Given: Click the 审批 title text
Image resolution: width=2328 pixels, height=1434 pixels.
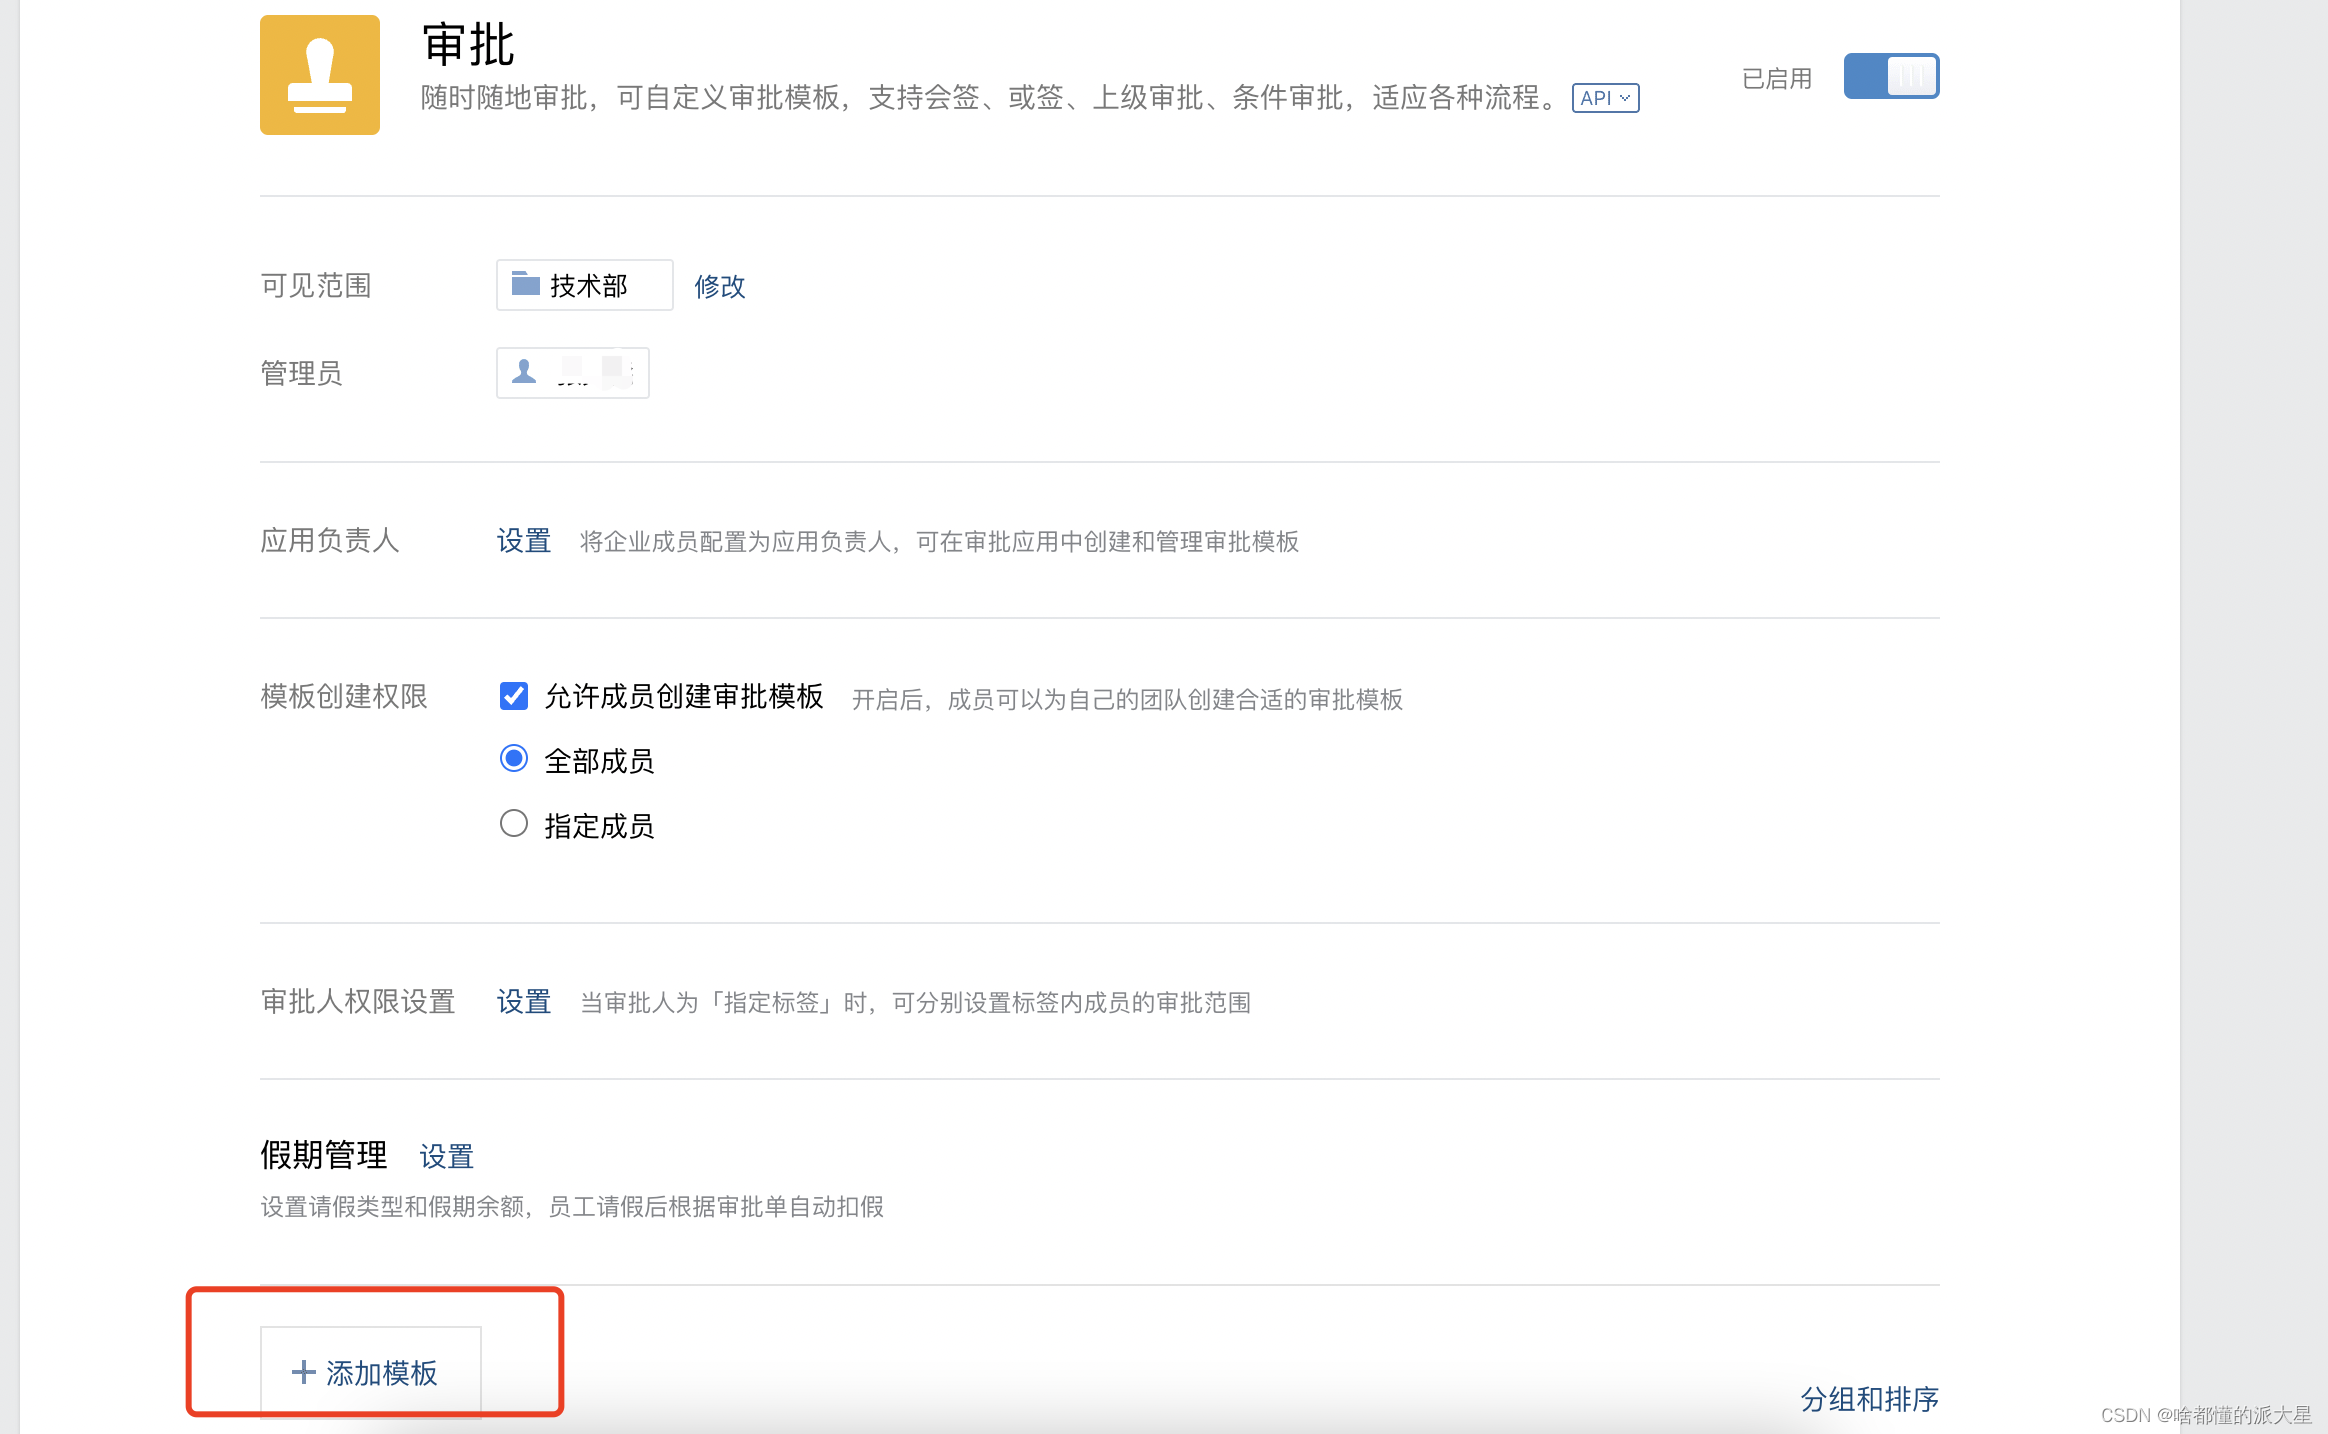Looking at the screenshot, I should [x=468, y=45].
